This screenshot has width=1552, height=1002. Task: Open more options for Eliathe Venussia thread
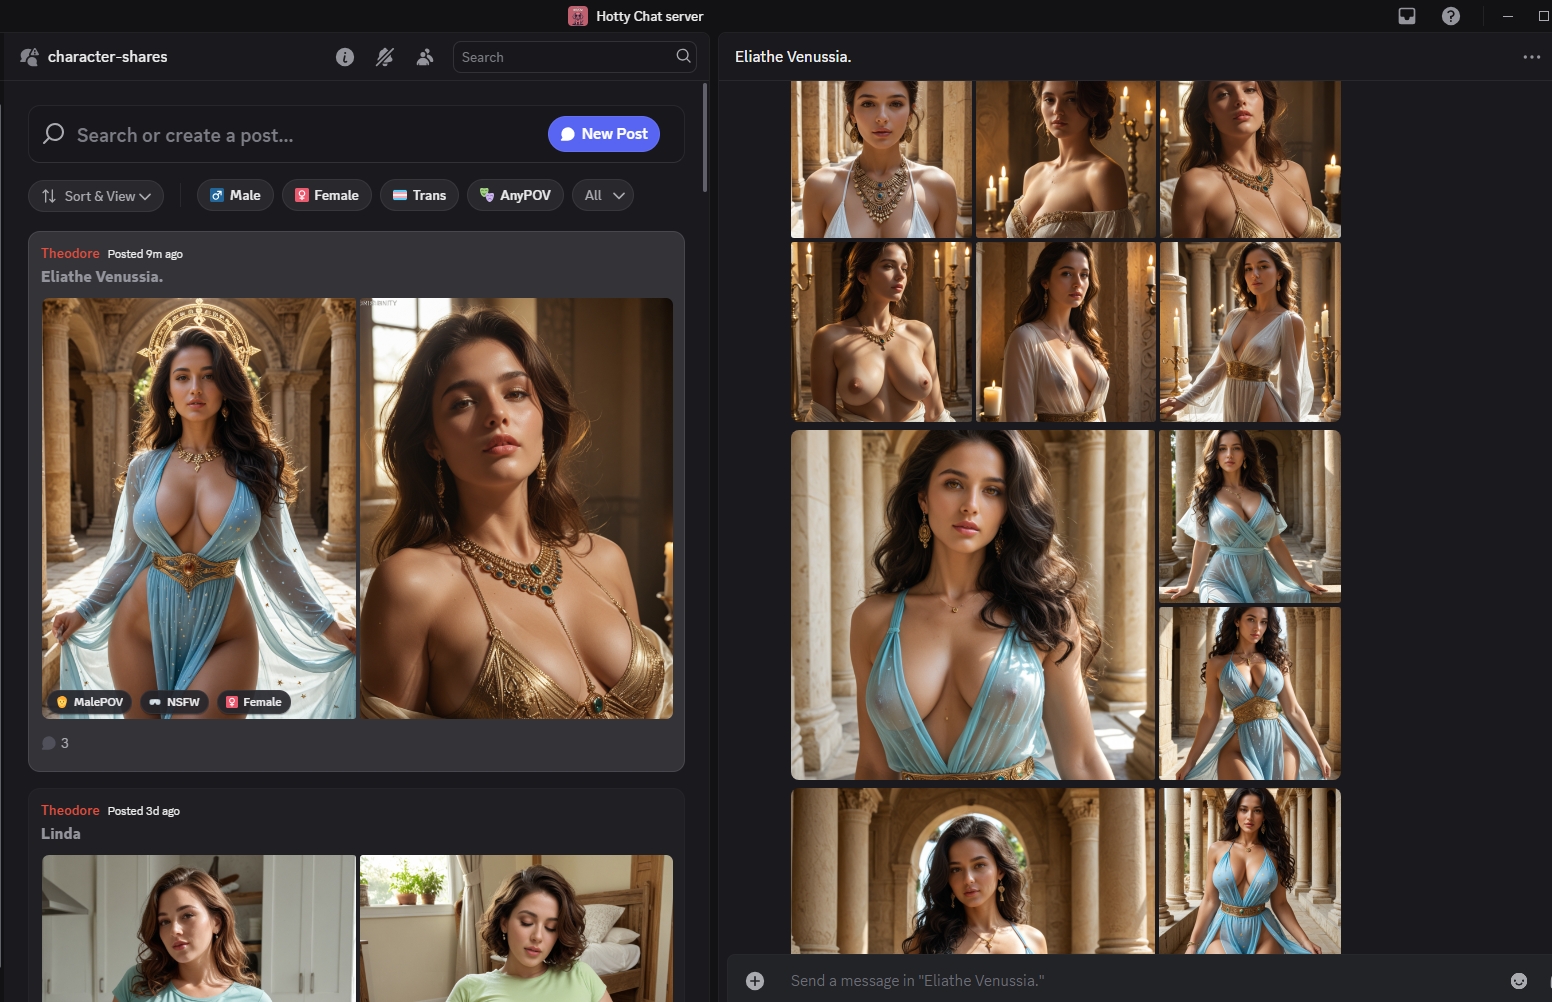click(1531, 57)
